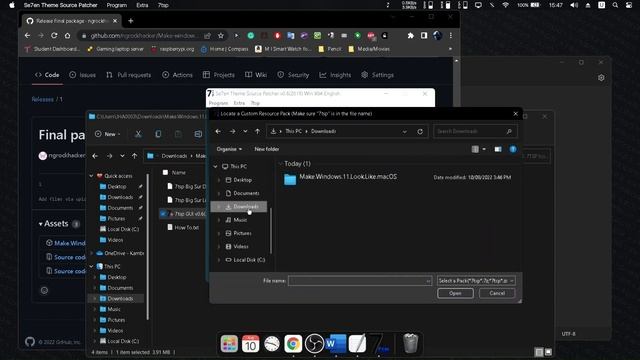Image resolution: width=640 pixels, height=360 pixels.
Task: Open Chrome Extensions puzzle icon
Action: click(410, 36)
